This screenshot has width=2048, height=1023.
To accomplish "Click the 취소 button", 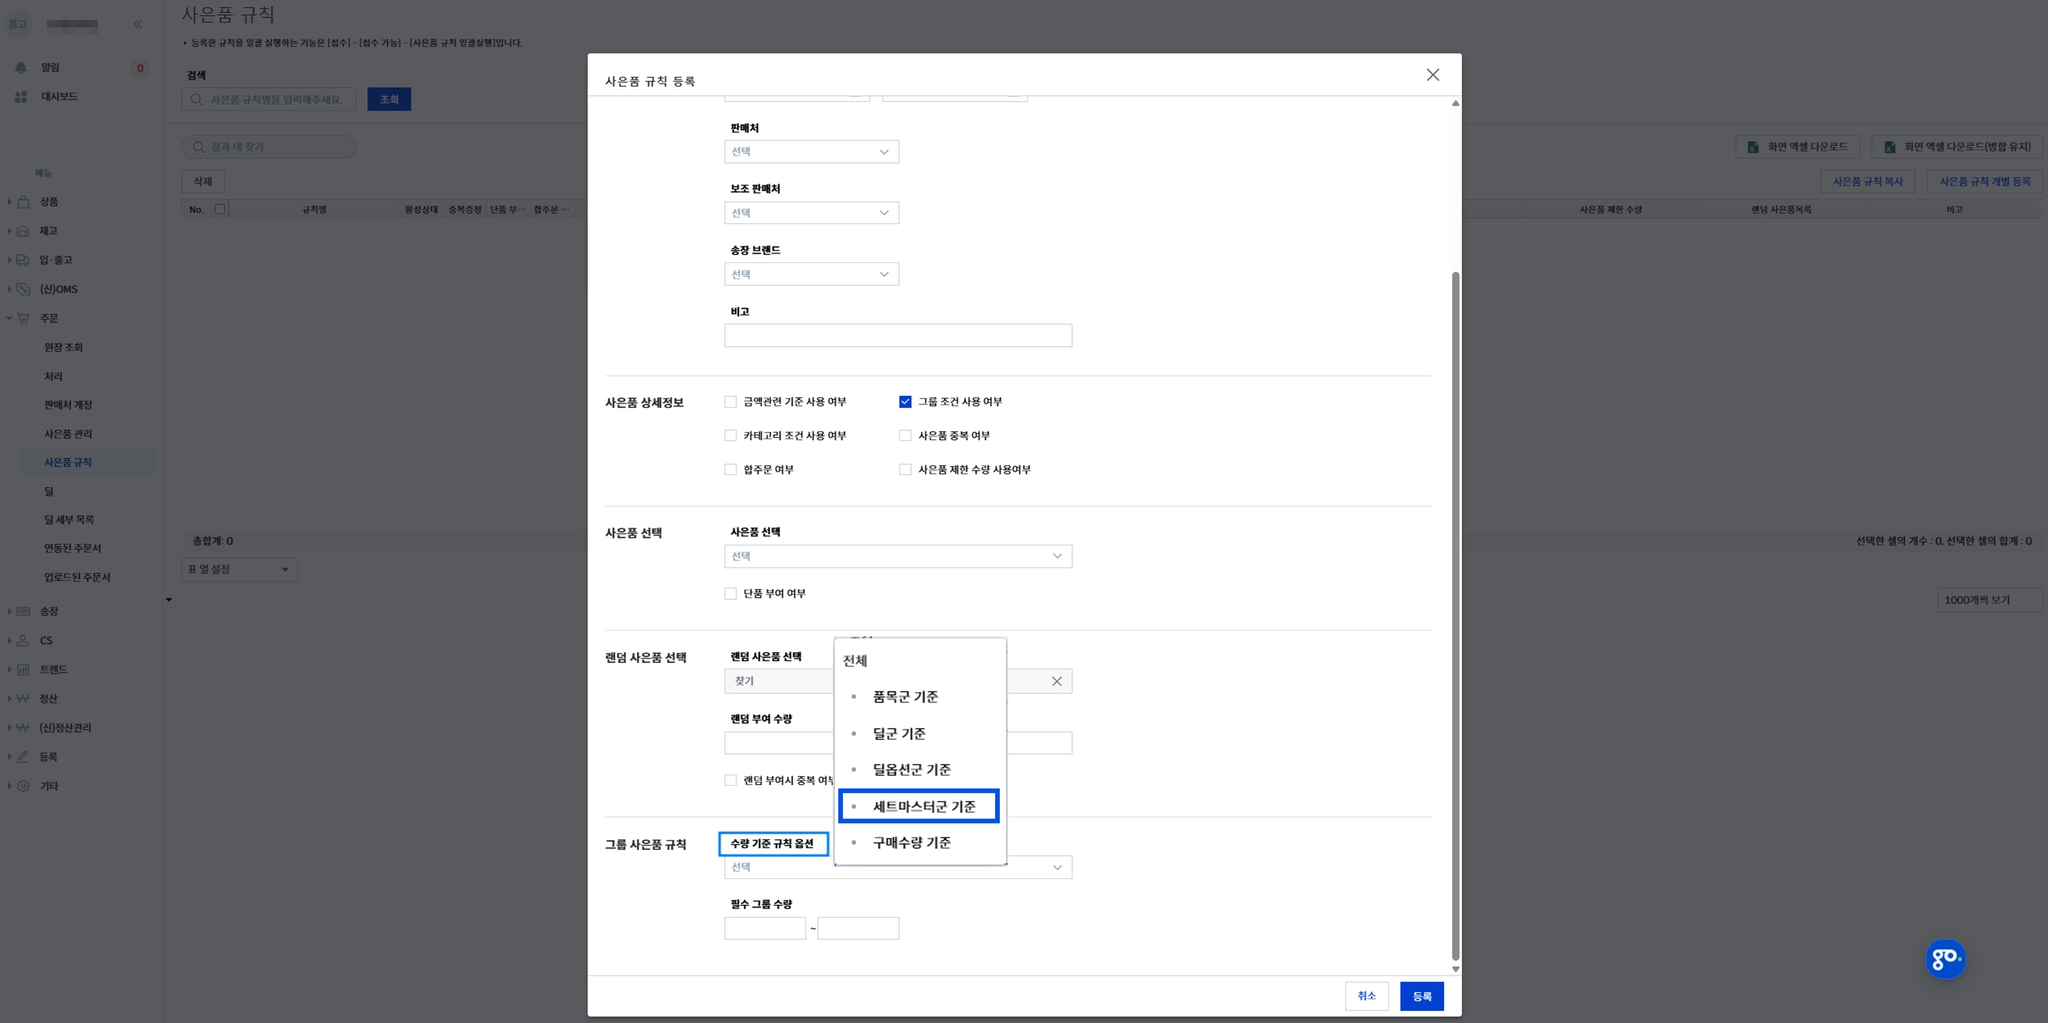I will 1366,996.
